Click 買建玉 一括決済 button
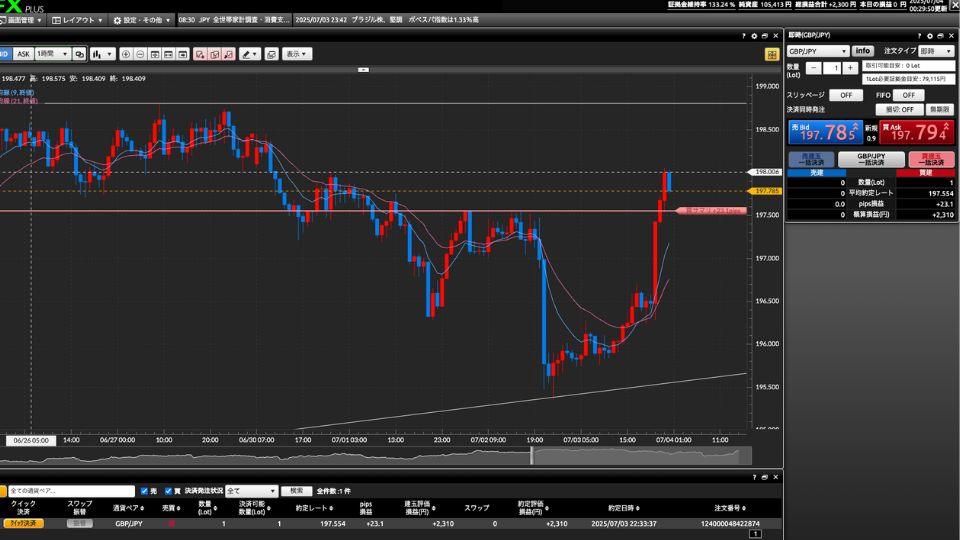Viewport: 960px width, 540px height. (x=931, y=159)
